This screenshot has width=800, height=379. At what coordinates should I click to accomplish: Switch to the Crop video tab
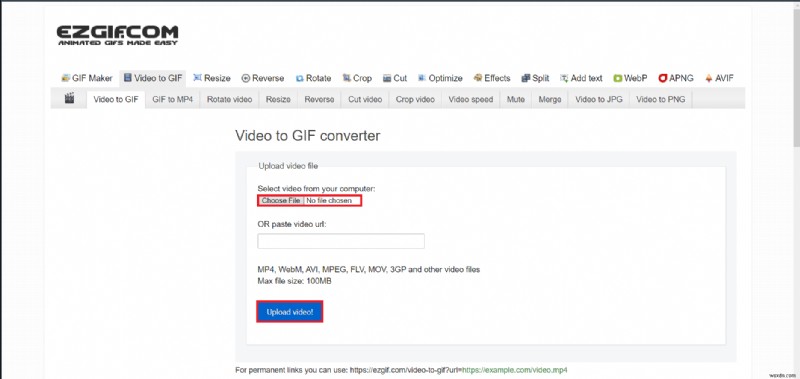415,99
